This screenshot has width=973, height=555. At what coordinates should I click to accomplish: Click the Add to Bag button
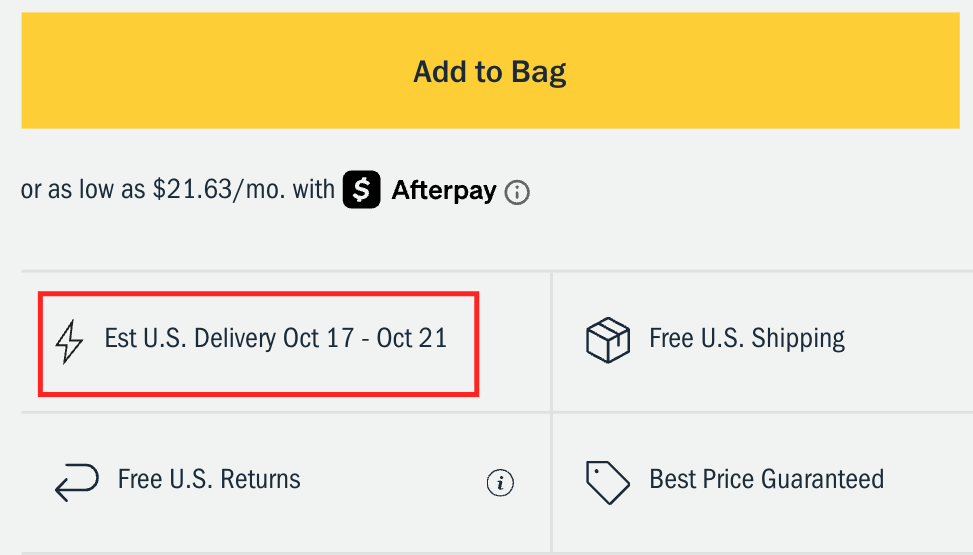coord(489,71)
